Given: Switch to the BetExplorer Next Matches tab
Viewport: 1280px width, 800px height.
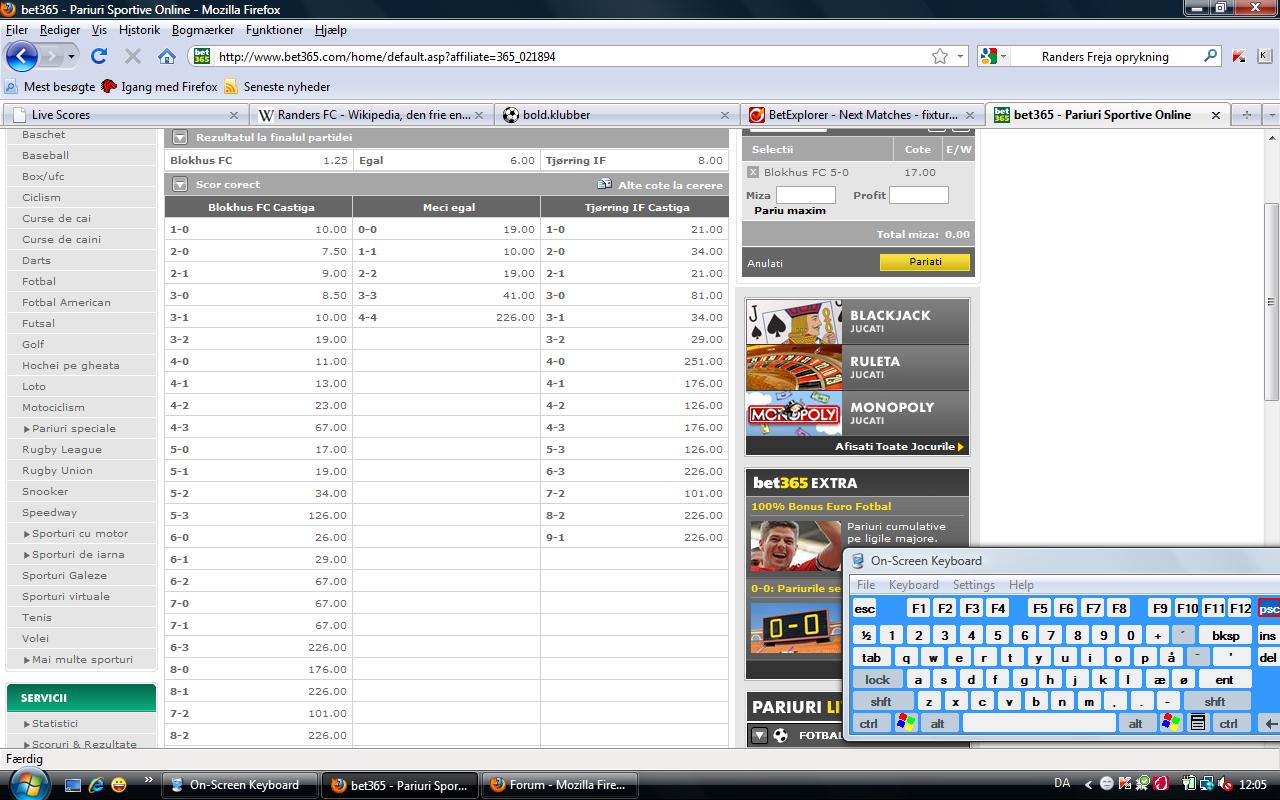Looking at the screenshot, I should tap(863, 115).
